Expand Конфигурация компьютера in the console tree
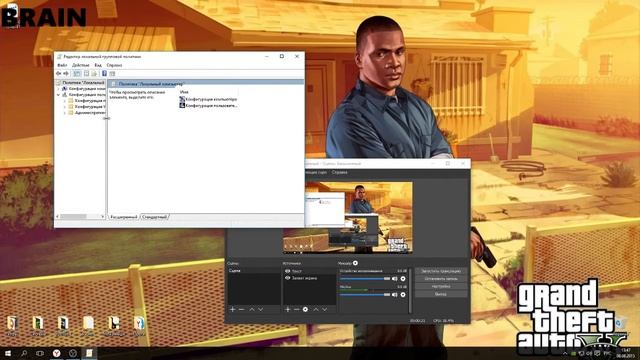Viewport: 640px width, 360px height. coord(58,89)
